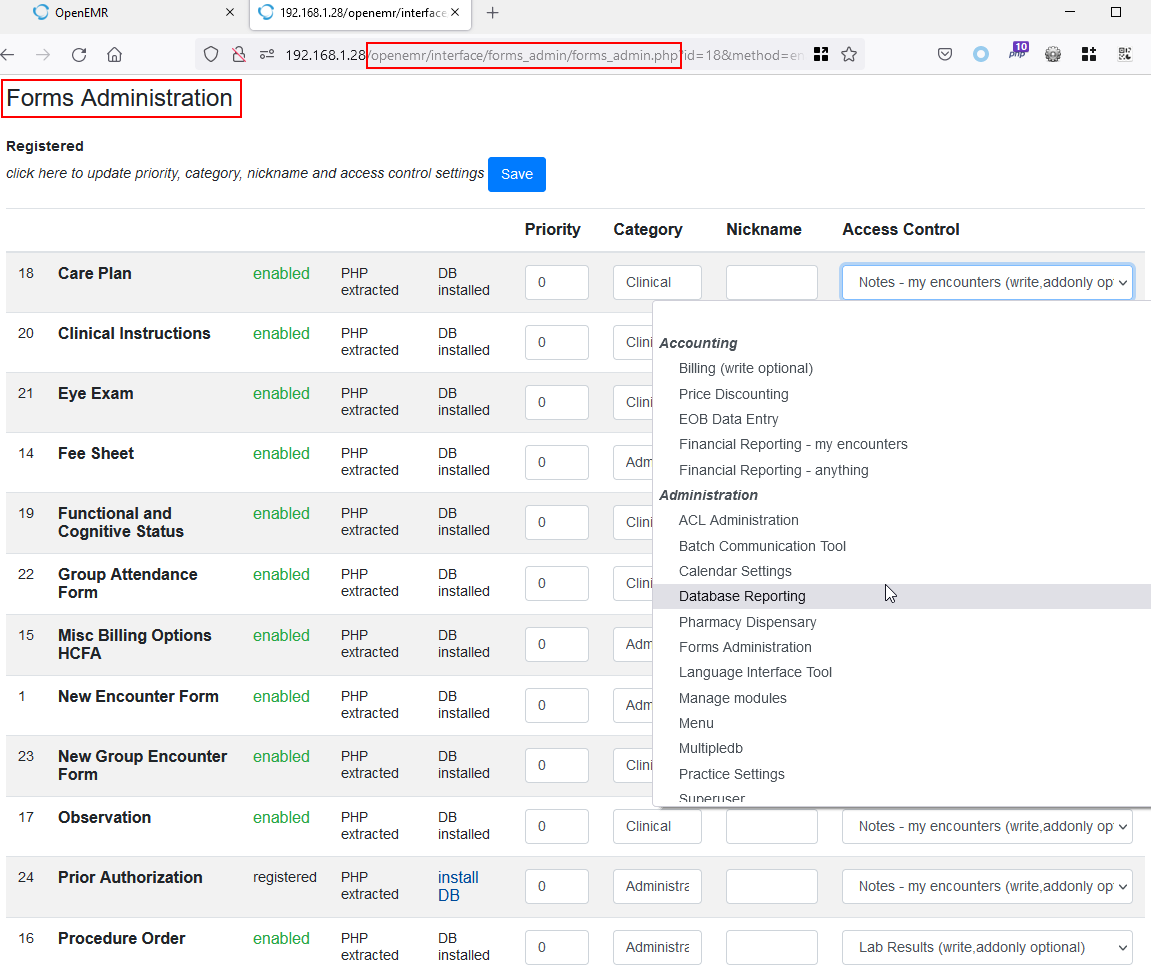Open site permissions icon in address bar
1151x967 pixels.
266,54
